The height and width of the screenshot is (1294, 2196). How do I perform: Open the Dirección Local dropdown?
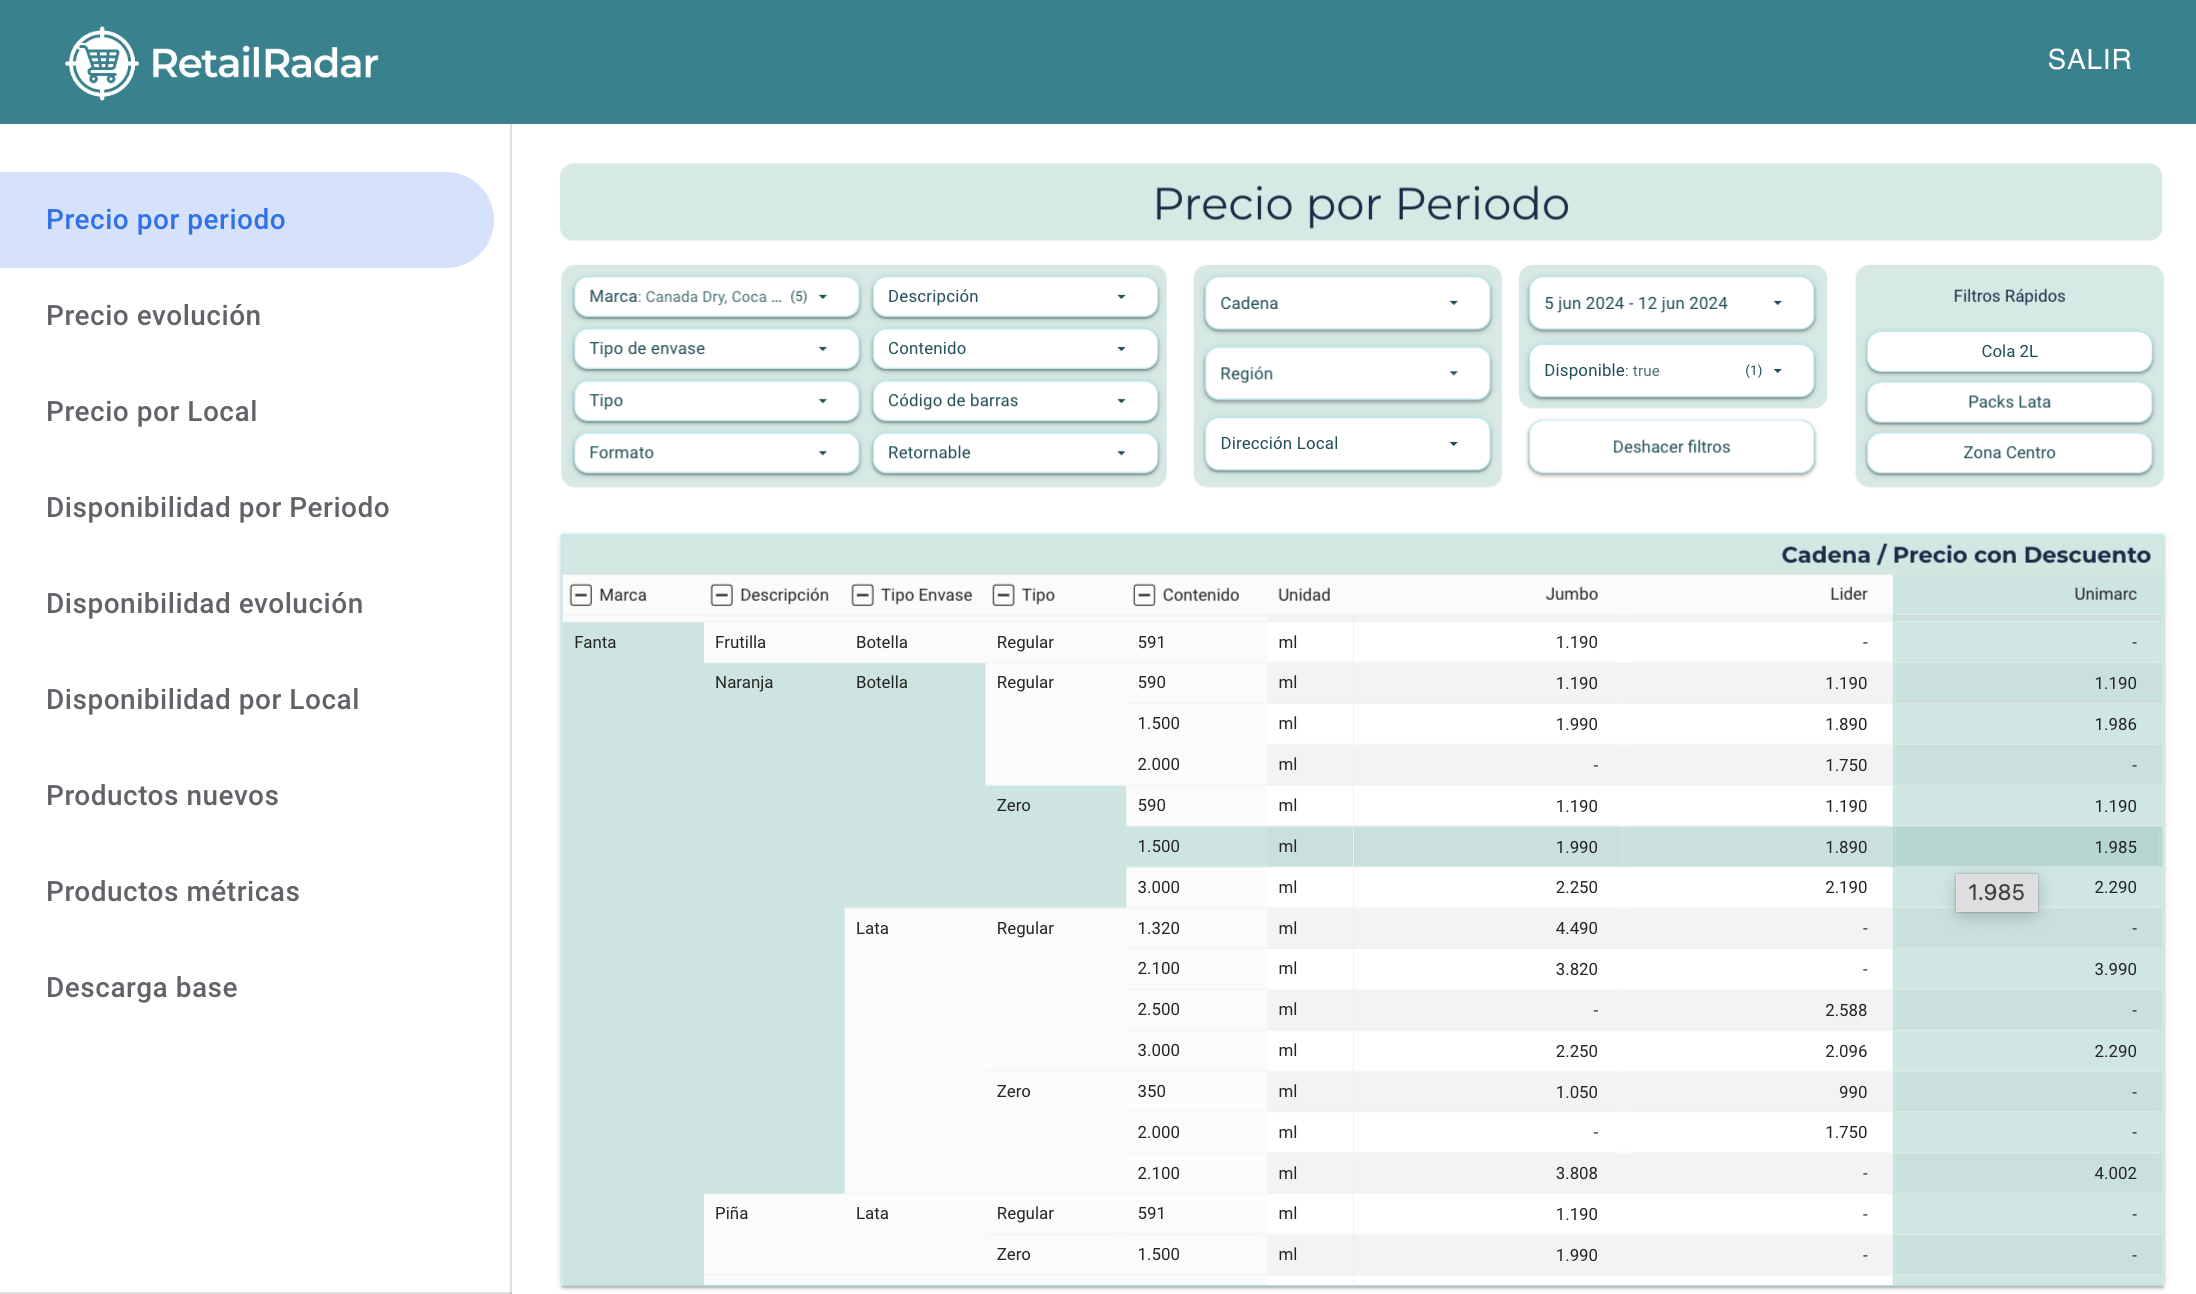[1347, 443]
